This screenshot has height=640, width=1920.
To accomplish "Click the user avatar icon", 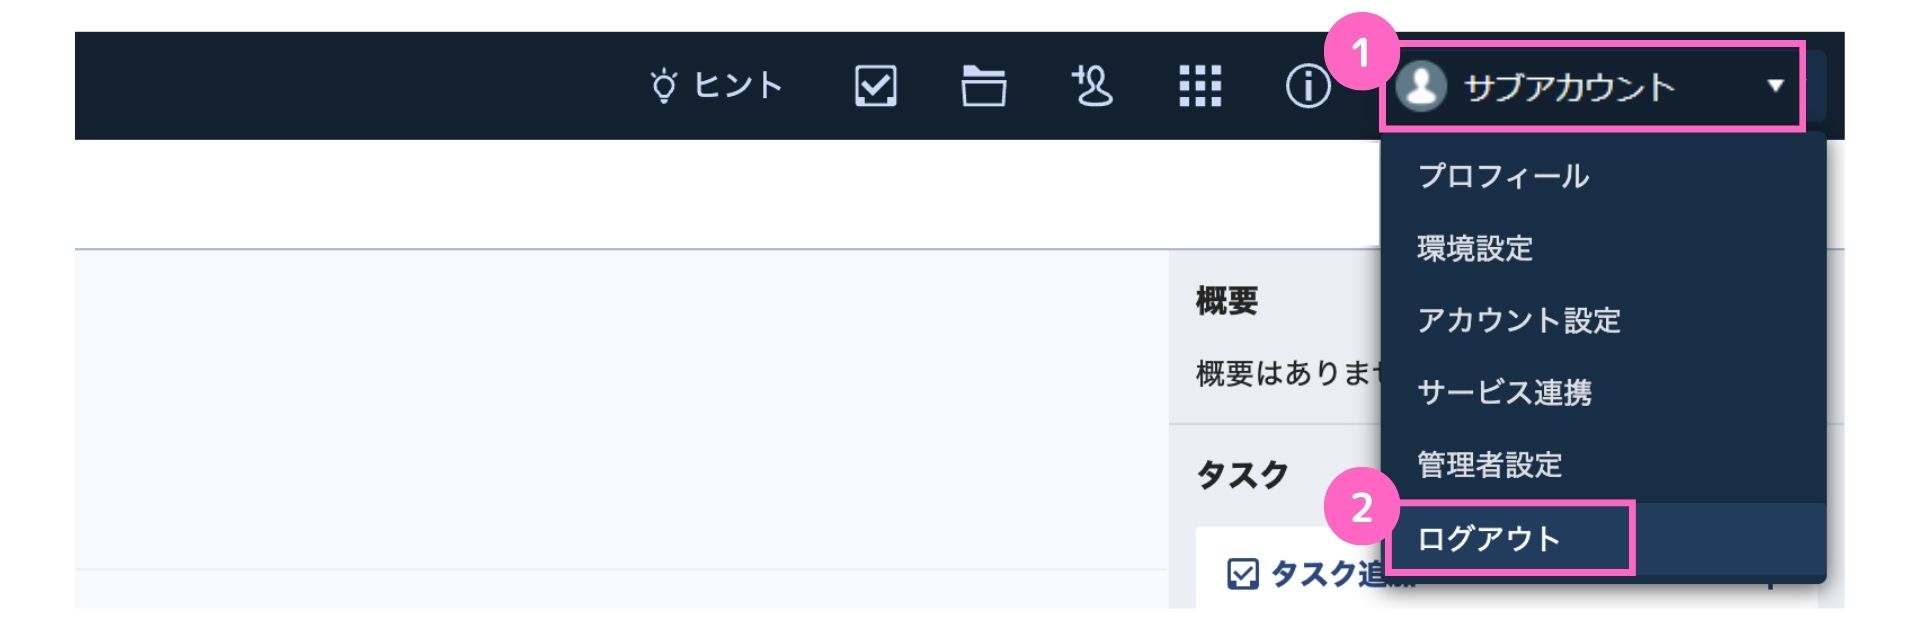I will (x=1420, y=86).
